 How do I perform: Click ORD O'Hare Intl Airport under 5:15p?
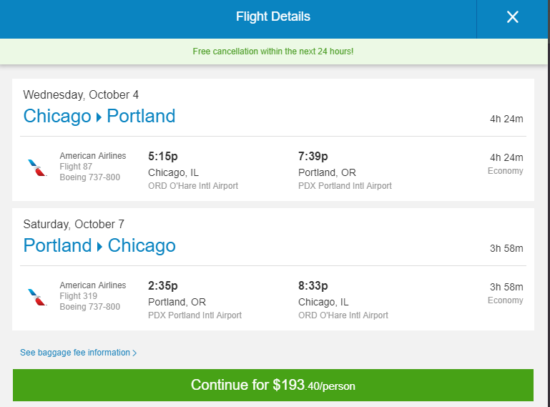[193, 186]
